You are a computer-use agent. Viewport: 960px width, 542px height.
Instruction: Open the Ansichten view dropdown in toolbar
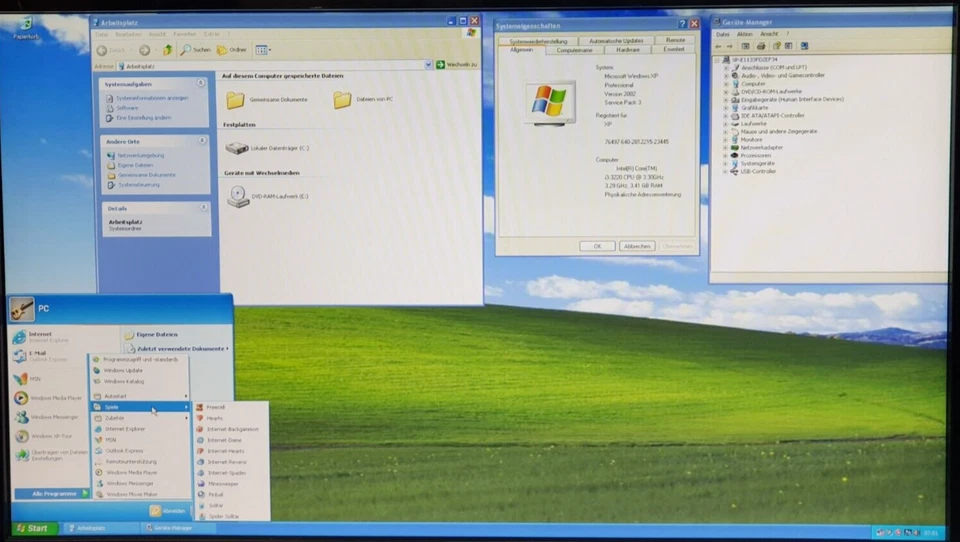(263, 50)
